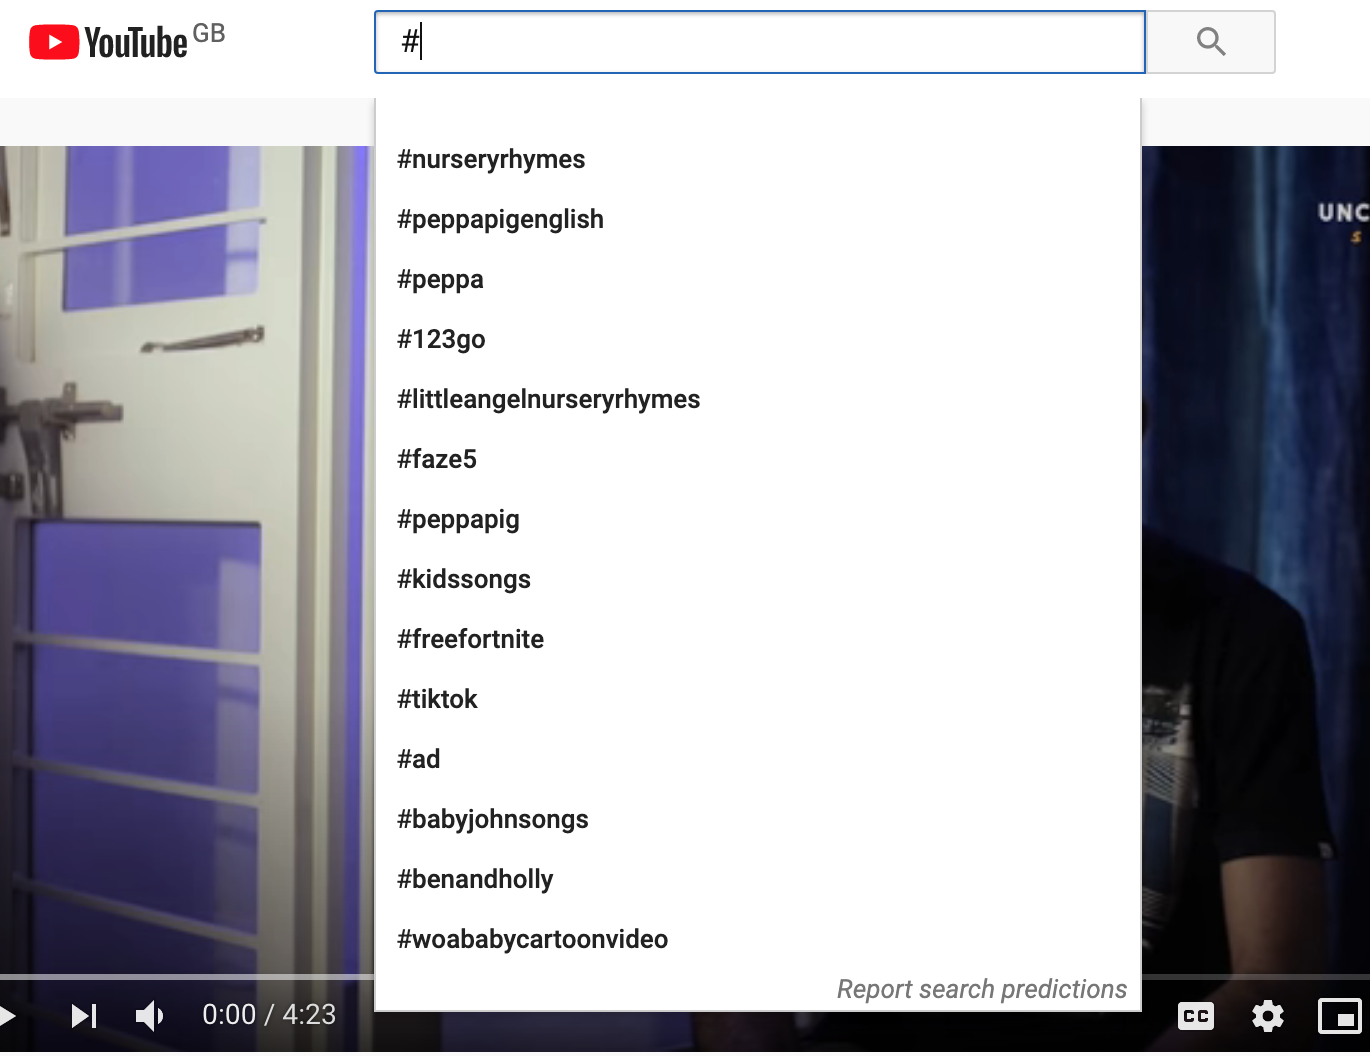Toggle closed captions
This screenshot has height=1056, width=1370.
(1196, 1016)
